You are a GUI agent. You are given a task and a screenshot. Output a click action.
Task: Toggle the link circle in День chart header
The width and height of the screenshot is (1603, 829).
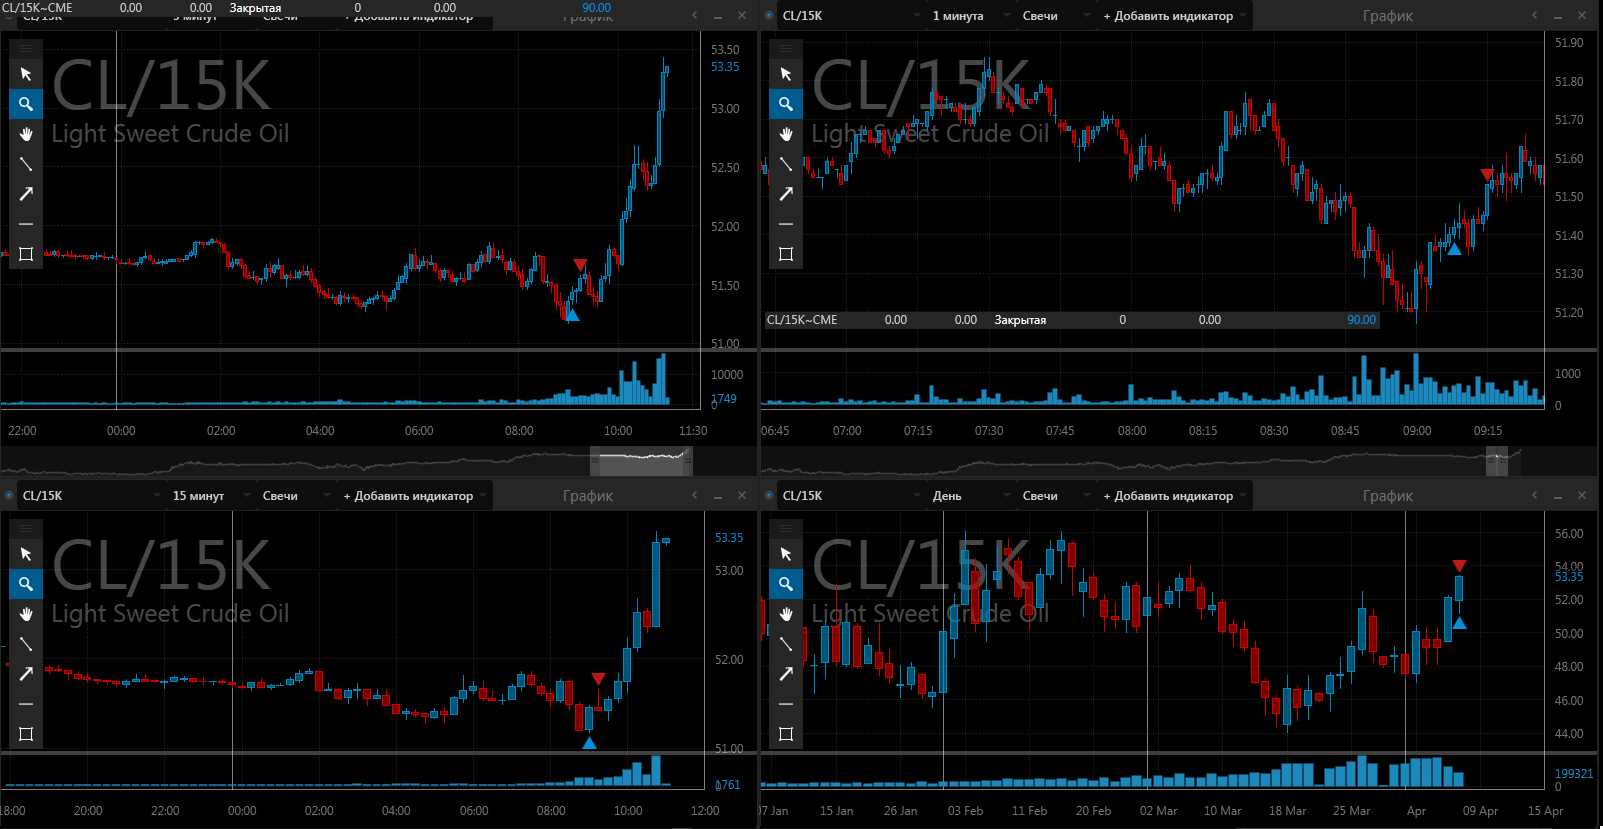point(769,496)
